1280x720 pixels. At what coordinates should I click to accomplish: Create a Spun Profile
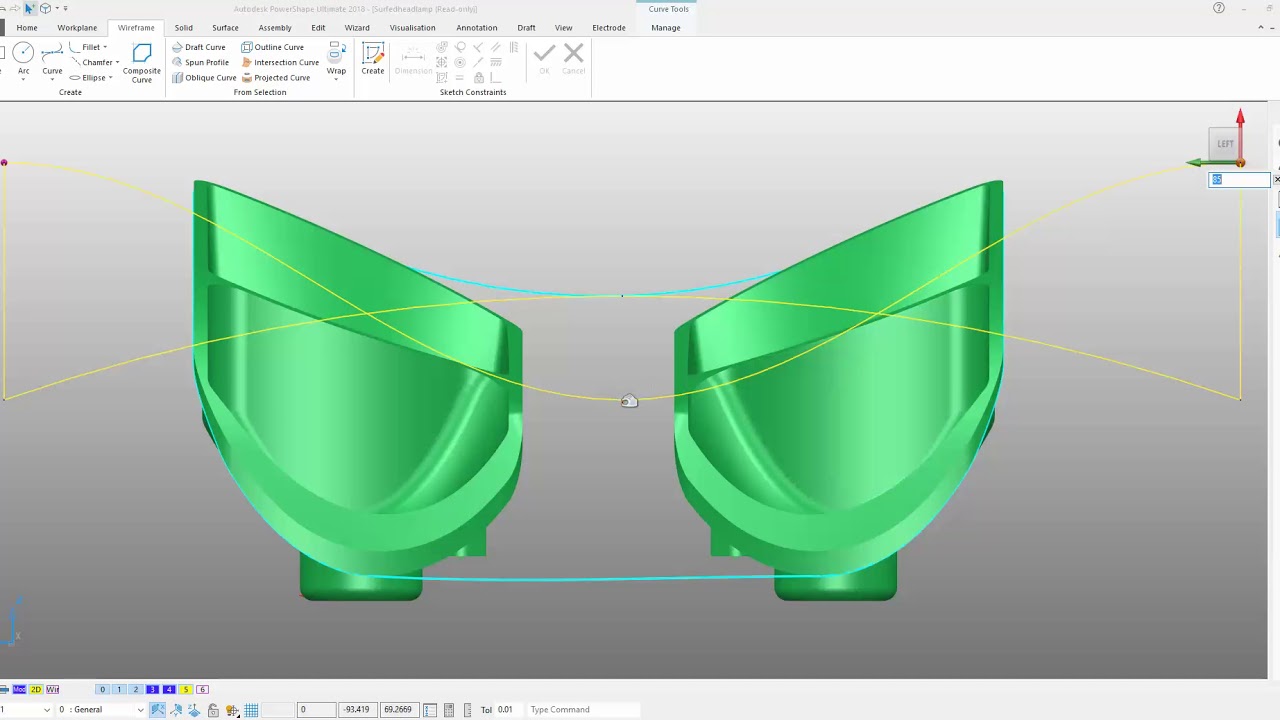click(x=200, y=62)
